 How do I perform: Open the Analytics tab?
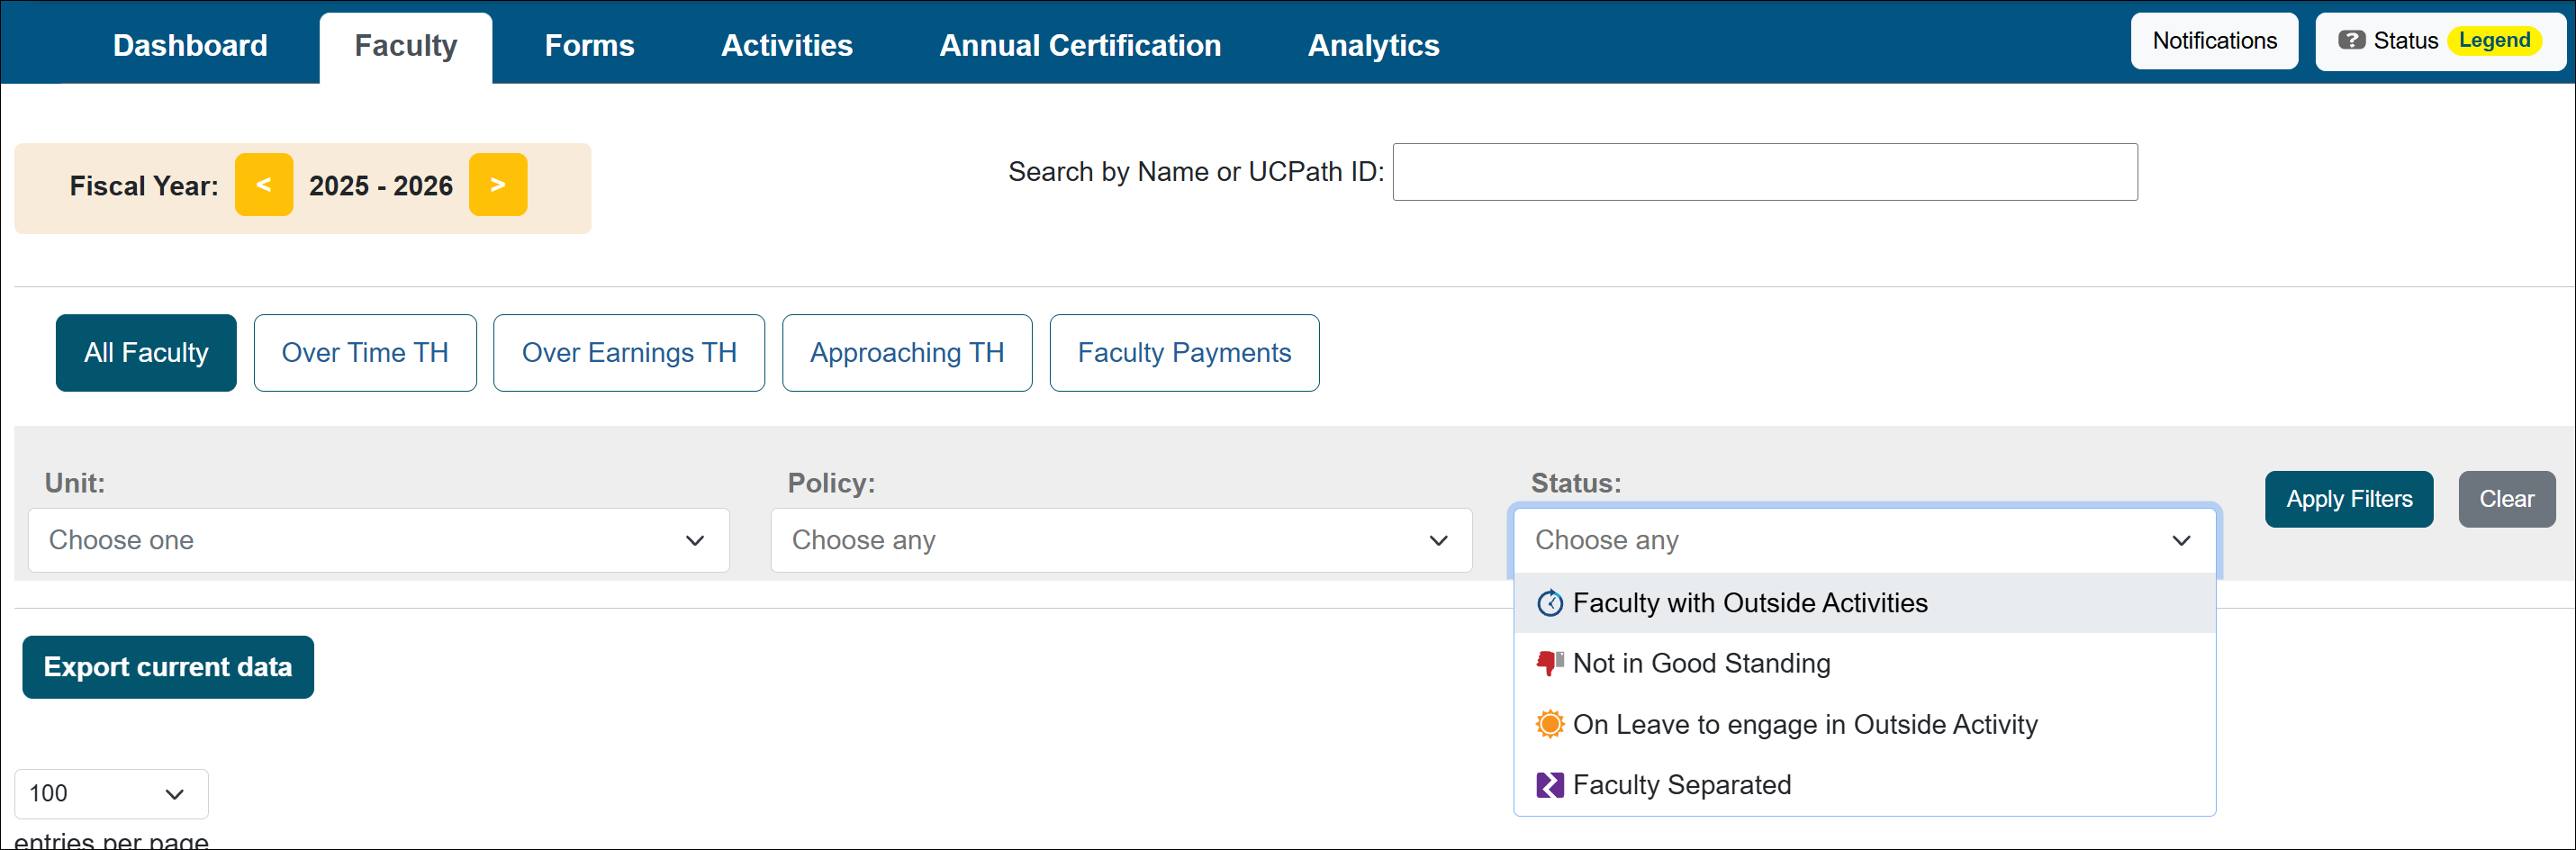[1373, 44]
